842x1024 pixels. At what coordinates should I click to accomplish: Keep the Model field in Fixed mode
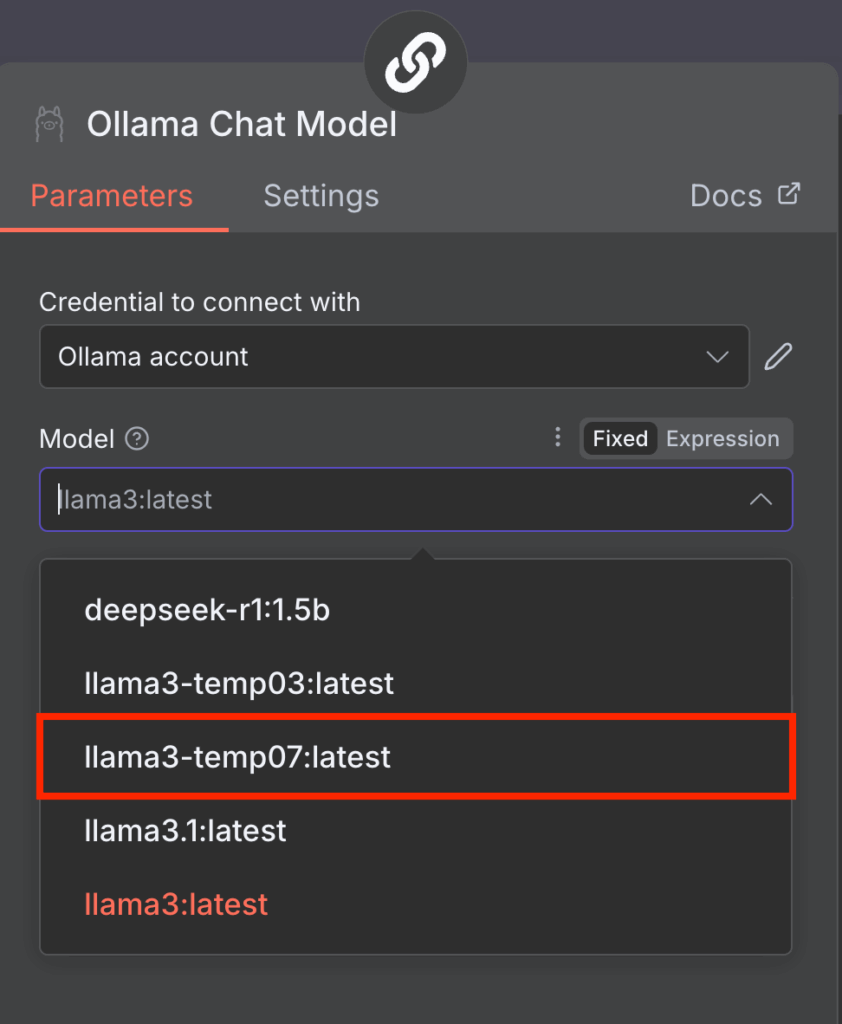(x=619, y=438)
